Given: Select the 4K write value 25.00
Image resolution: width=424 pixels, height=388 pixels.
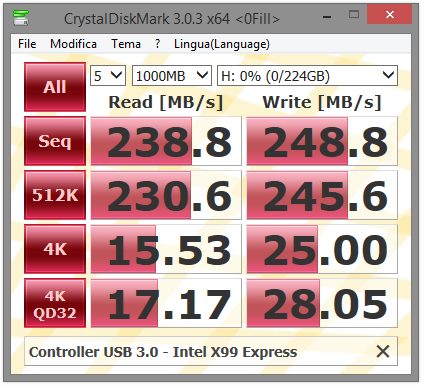Looking at the screenshot, I should [x=322, y=249].
